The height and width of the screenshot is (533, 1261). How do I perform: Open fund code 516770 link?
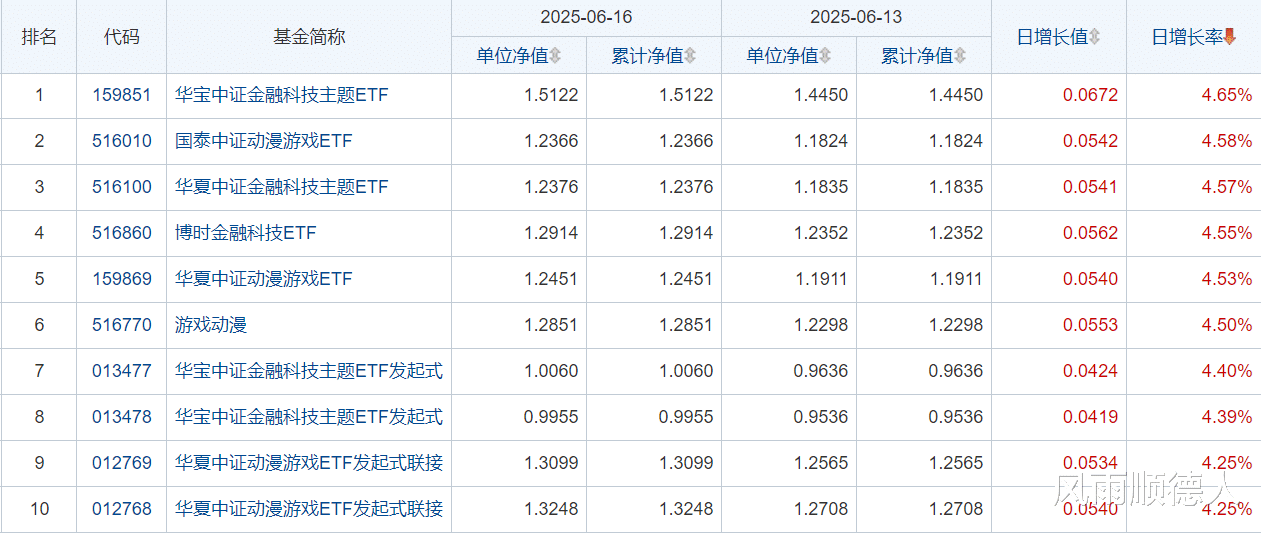coord(122,325)
